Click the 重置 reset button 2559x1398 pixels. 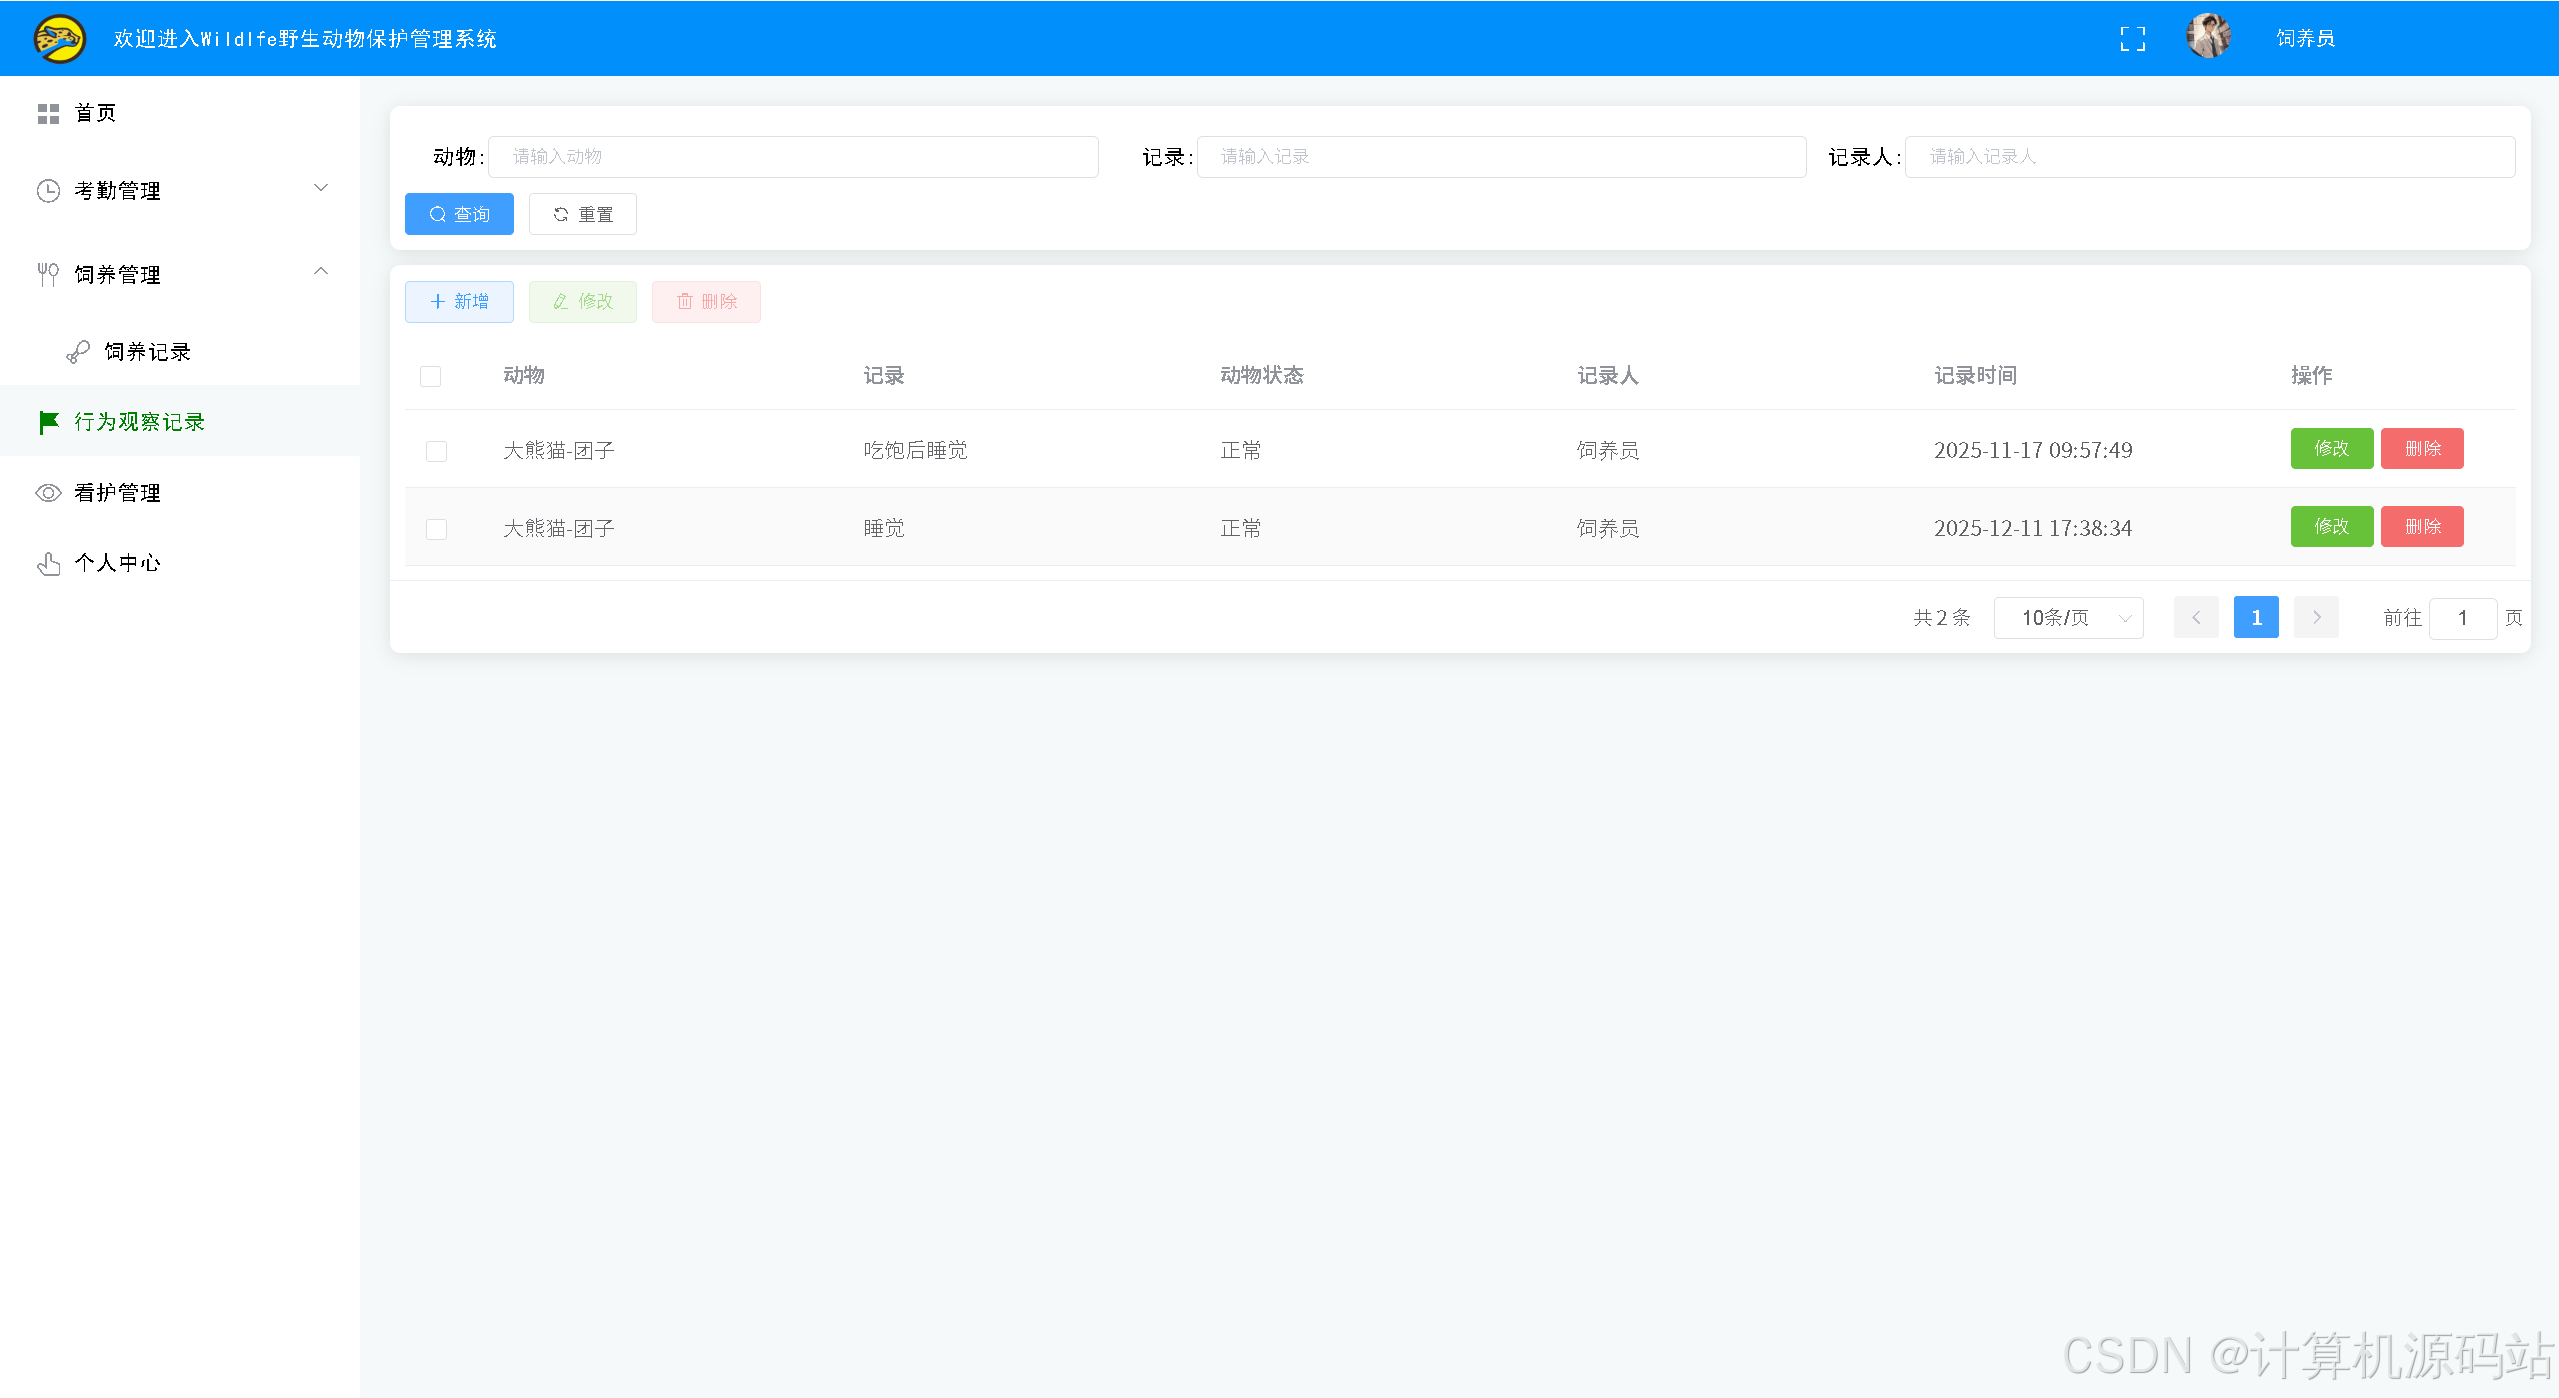583,214
